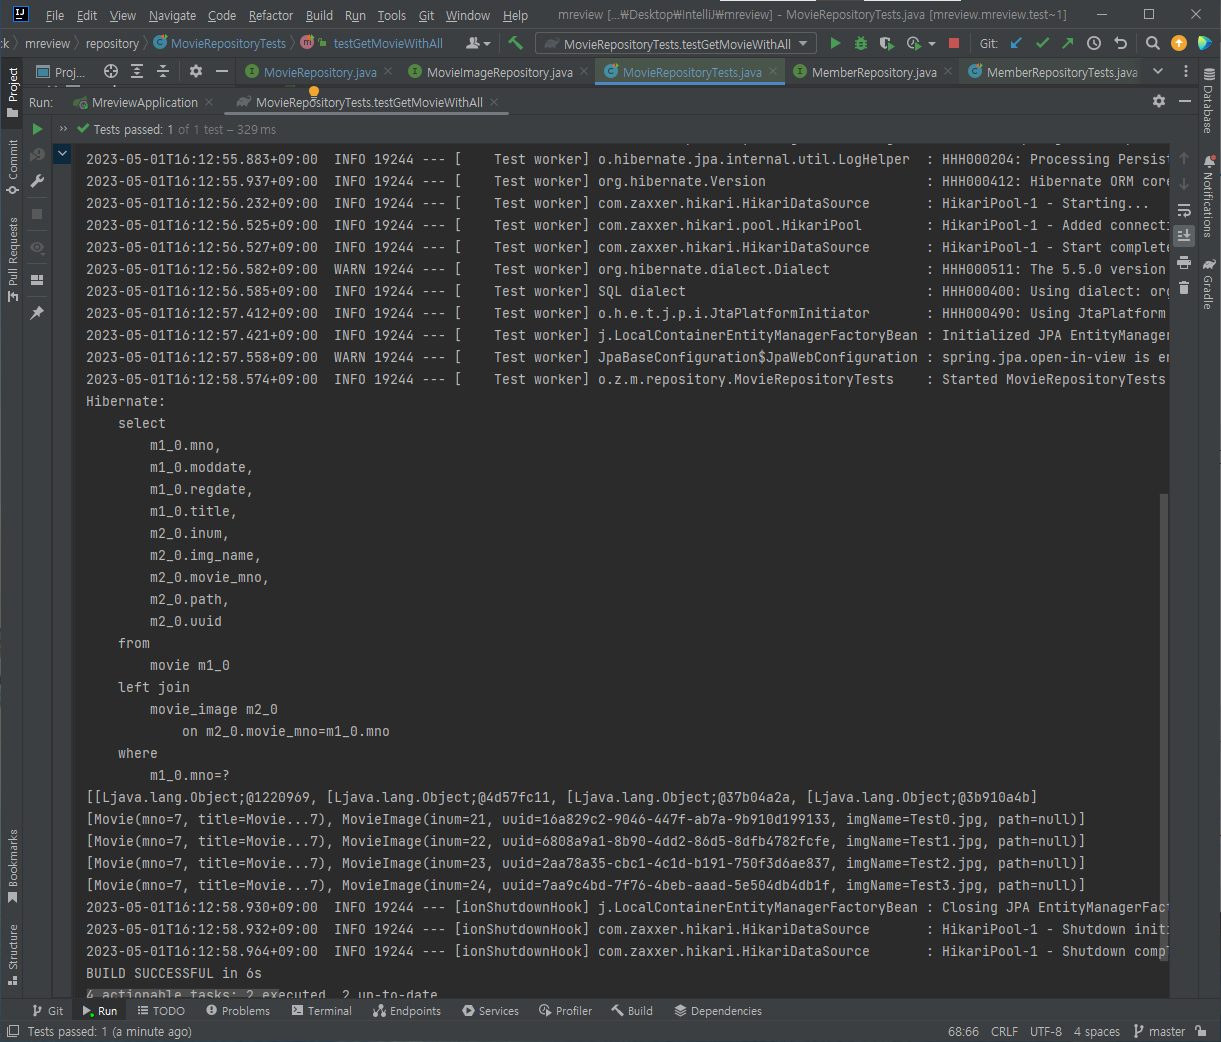Open the Problems tool window

tap(238, 1011)
